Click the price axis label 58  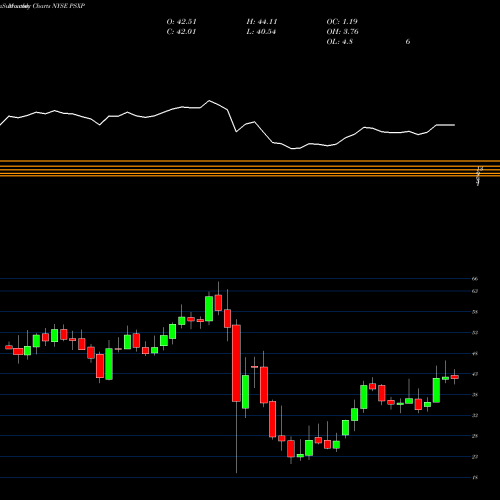click(x=475, y=312)
